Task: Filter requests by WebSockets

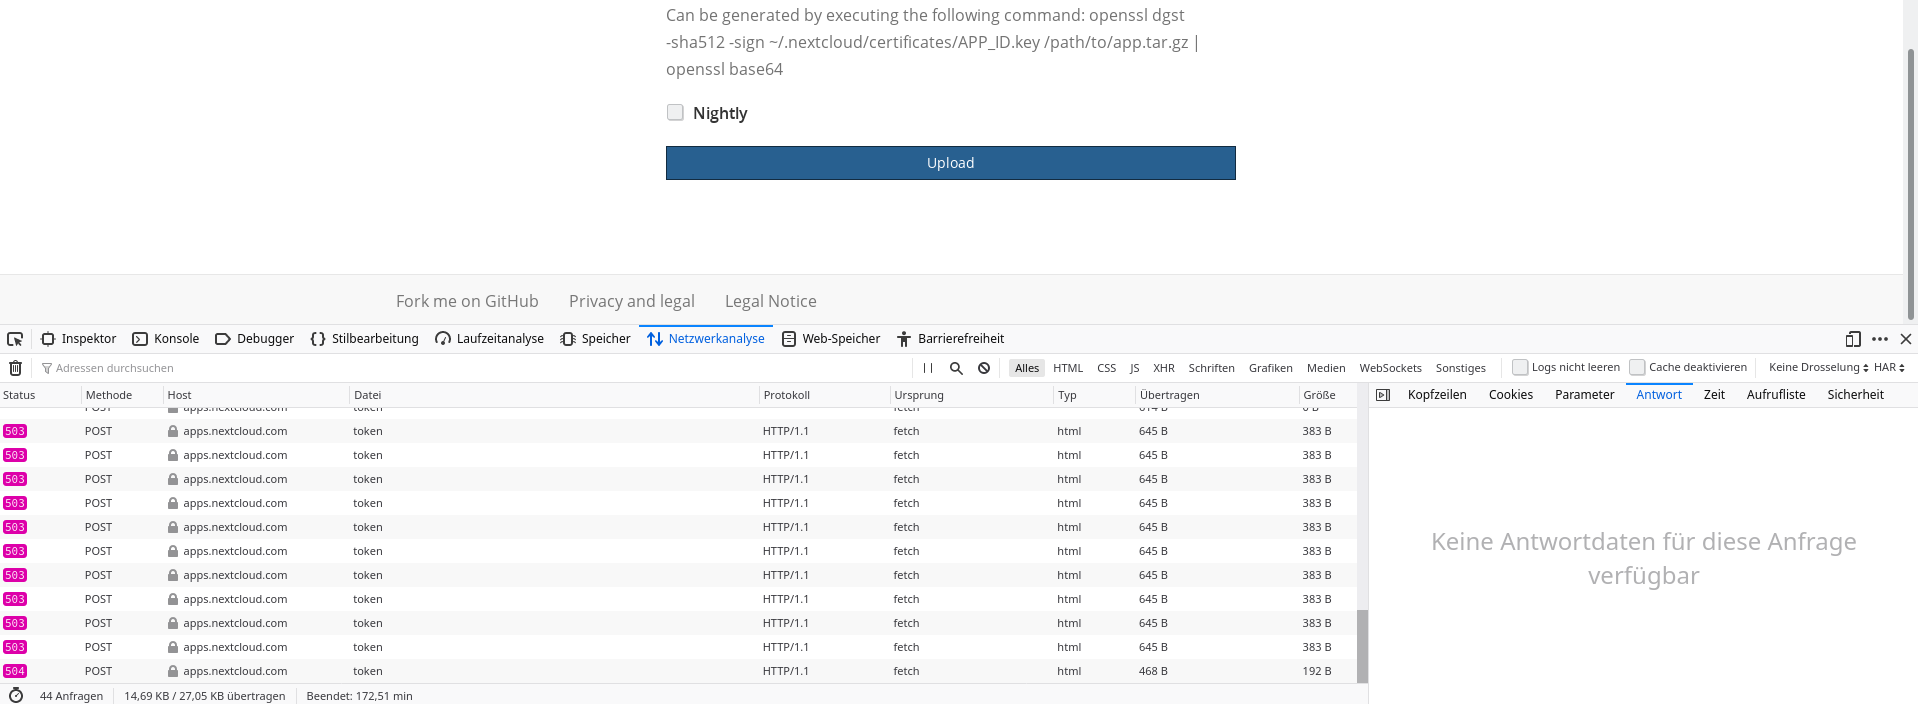Action: tap(1390, 368)
